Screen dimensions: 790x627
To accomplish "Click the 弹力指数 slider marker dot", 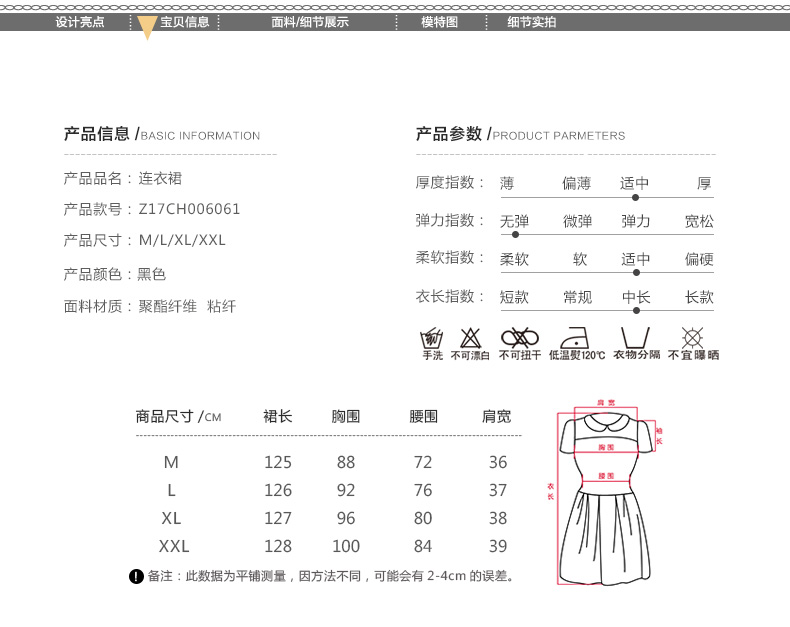I will 515,235.
